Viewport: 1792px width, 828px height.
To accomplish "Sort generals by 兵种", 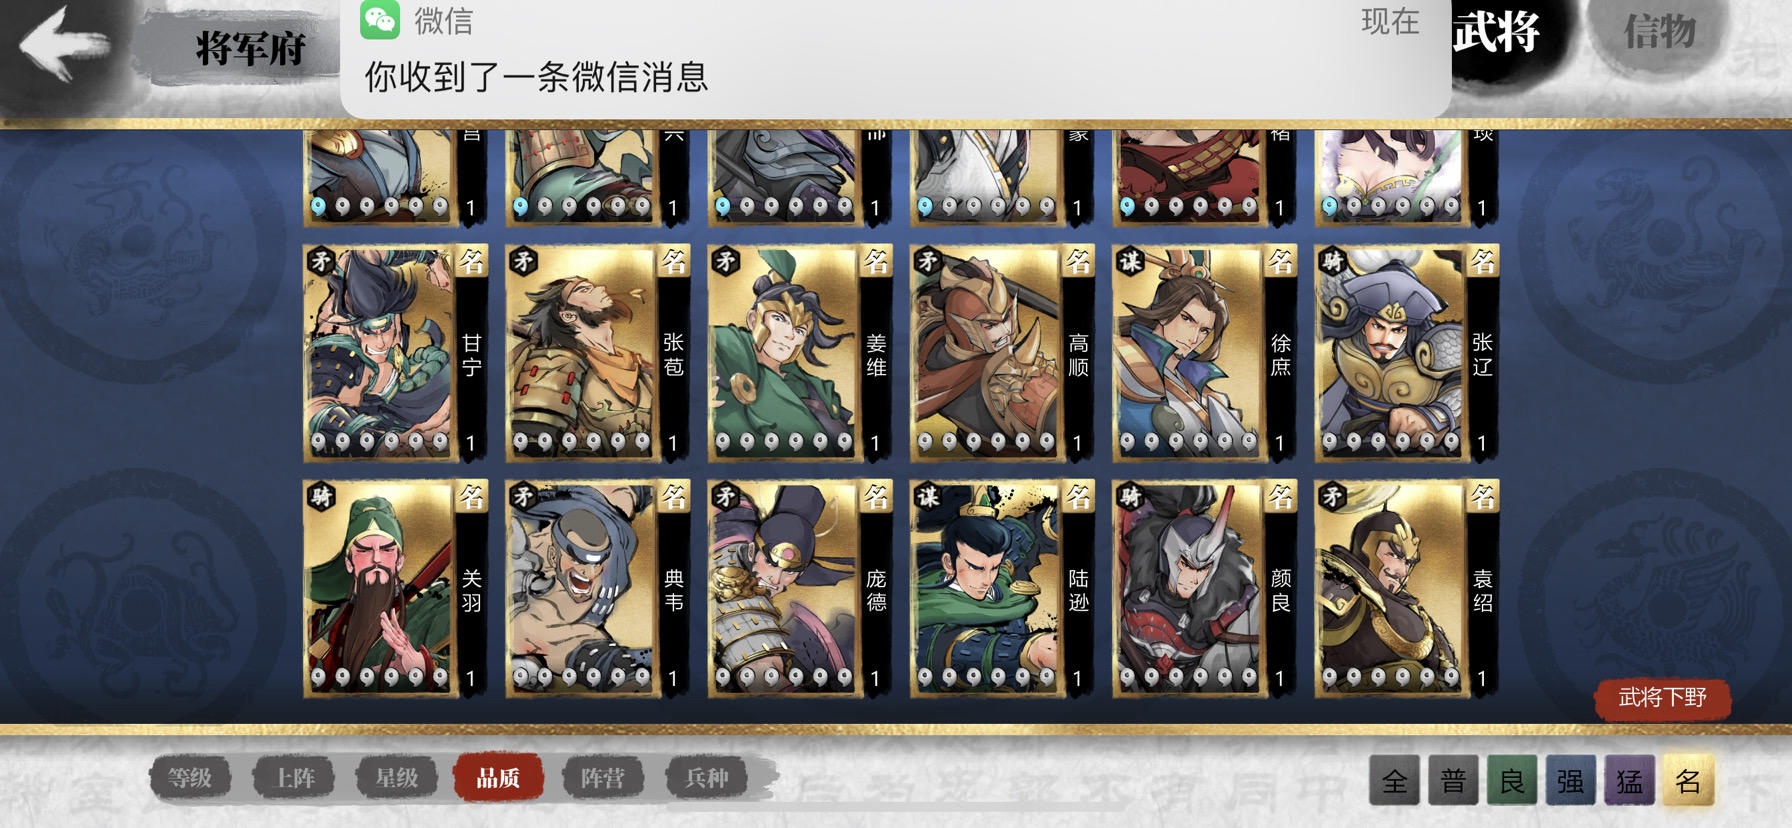I will (707, 778).
